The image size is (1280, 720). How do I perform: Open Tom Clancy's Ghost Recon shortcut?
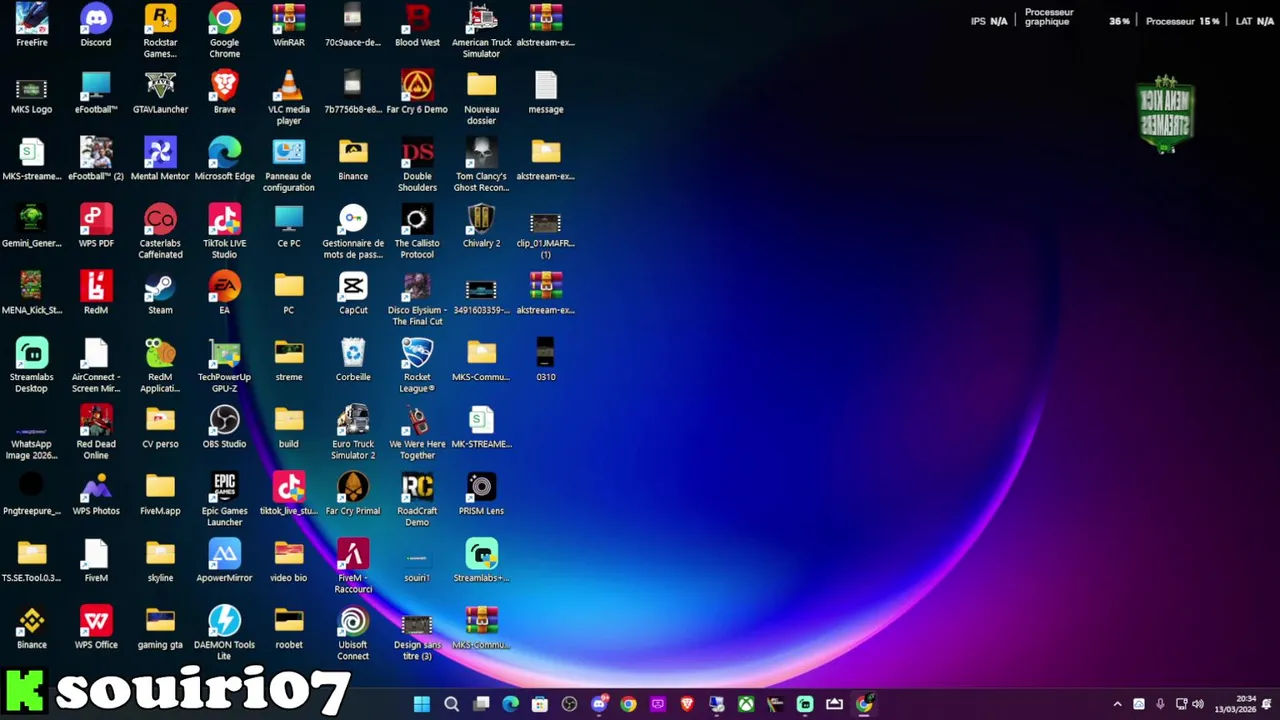point(481,165)
